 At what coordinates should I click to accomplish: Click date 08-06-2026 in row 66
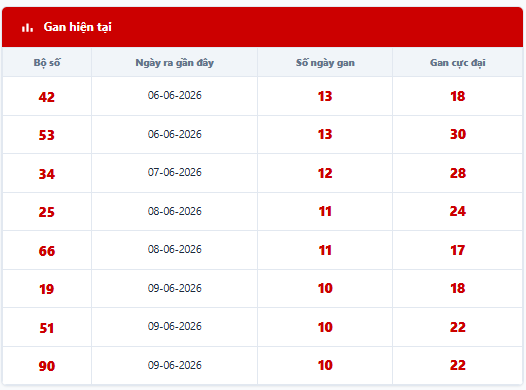click(x=174, y=249)
